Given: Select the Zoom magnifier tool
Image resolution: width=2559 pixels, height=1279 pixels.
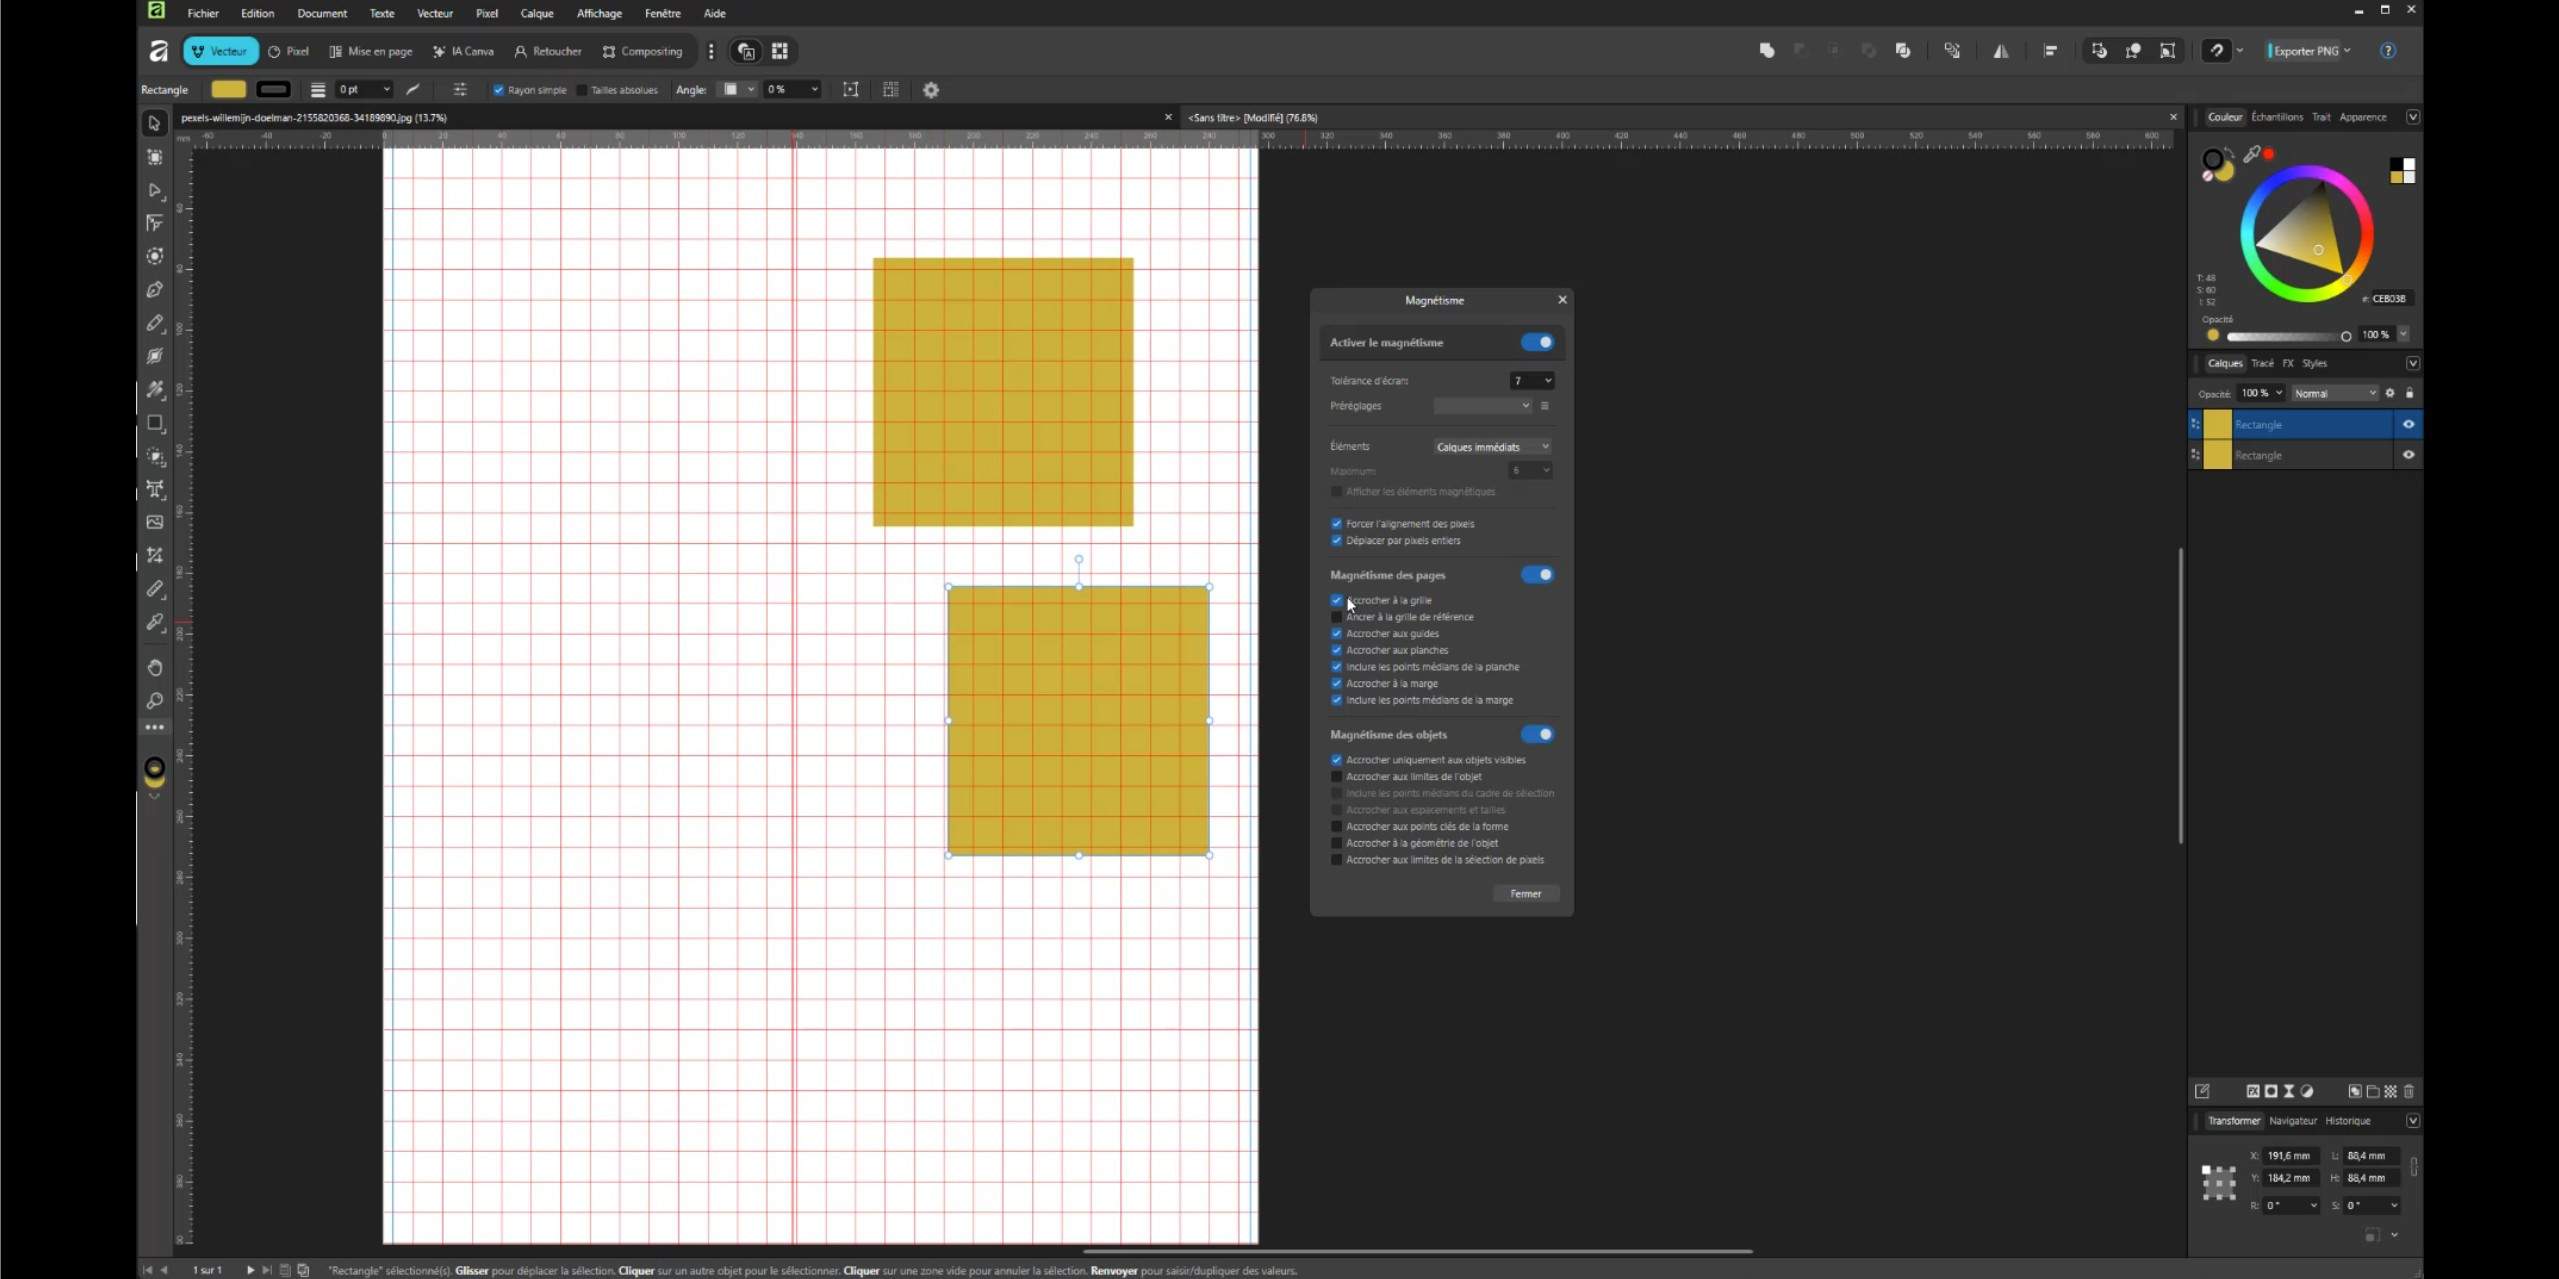Looking at the screenshot, I should [x=154, y=701].
